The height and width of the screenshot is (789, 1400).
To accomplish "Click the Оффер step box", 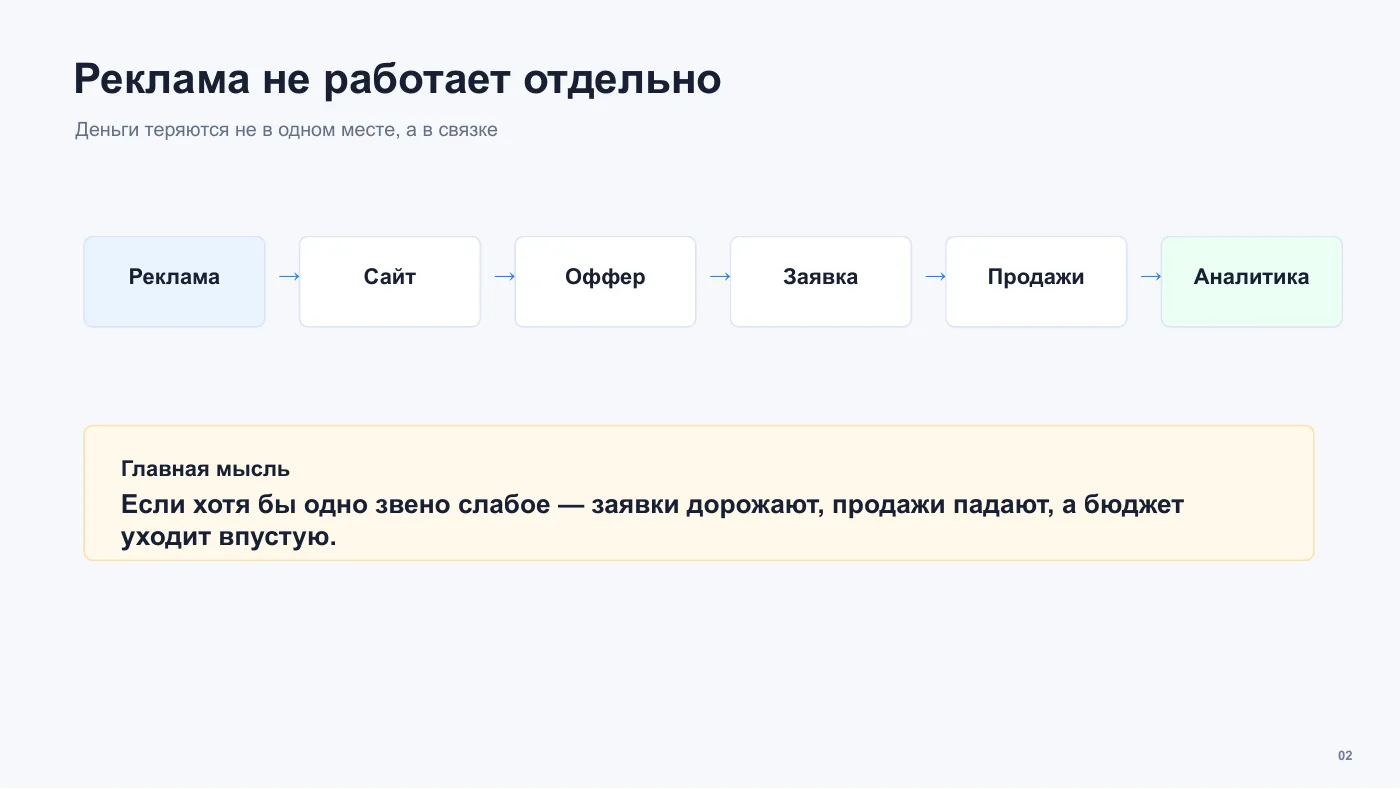I will pyautogui.click(x=605, y=282).
